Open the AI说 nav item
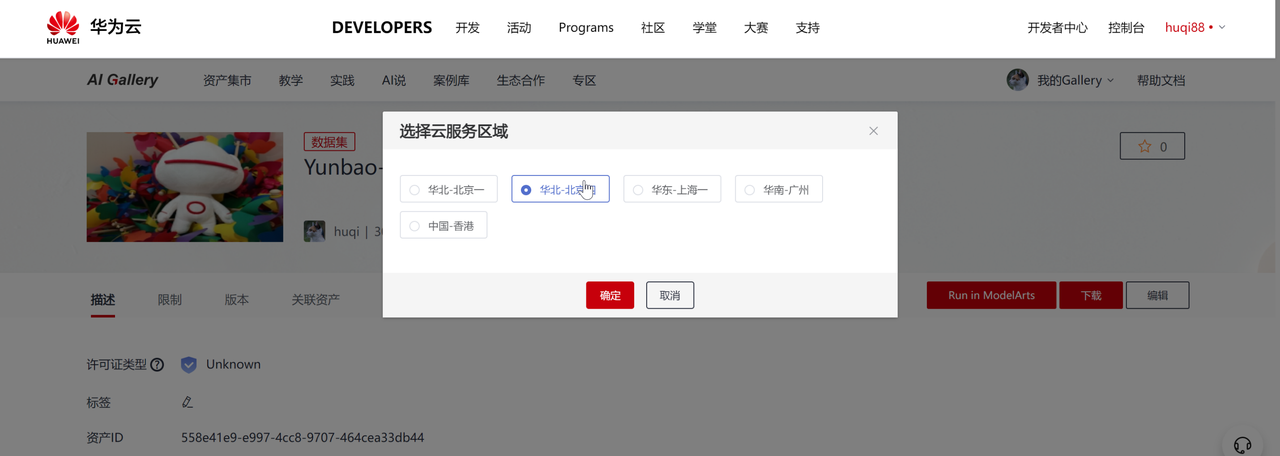The image size is (1280, 456). [394, 80]
